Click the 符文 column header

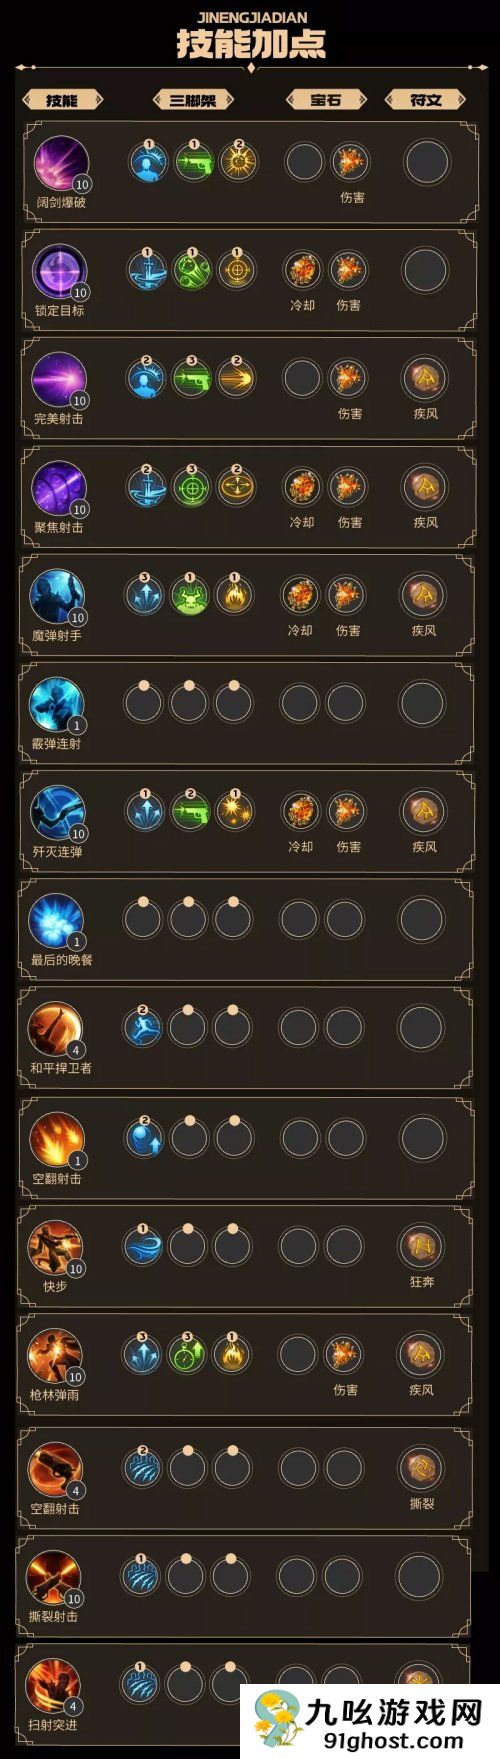point(425,99)
